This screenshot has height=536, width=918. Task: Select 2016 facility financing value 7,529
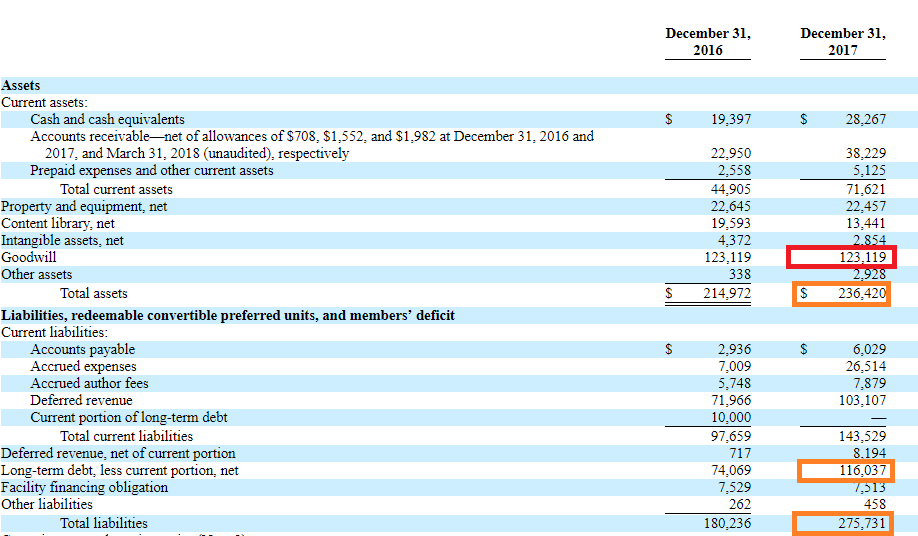click(x=734, y=487)
